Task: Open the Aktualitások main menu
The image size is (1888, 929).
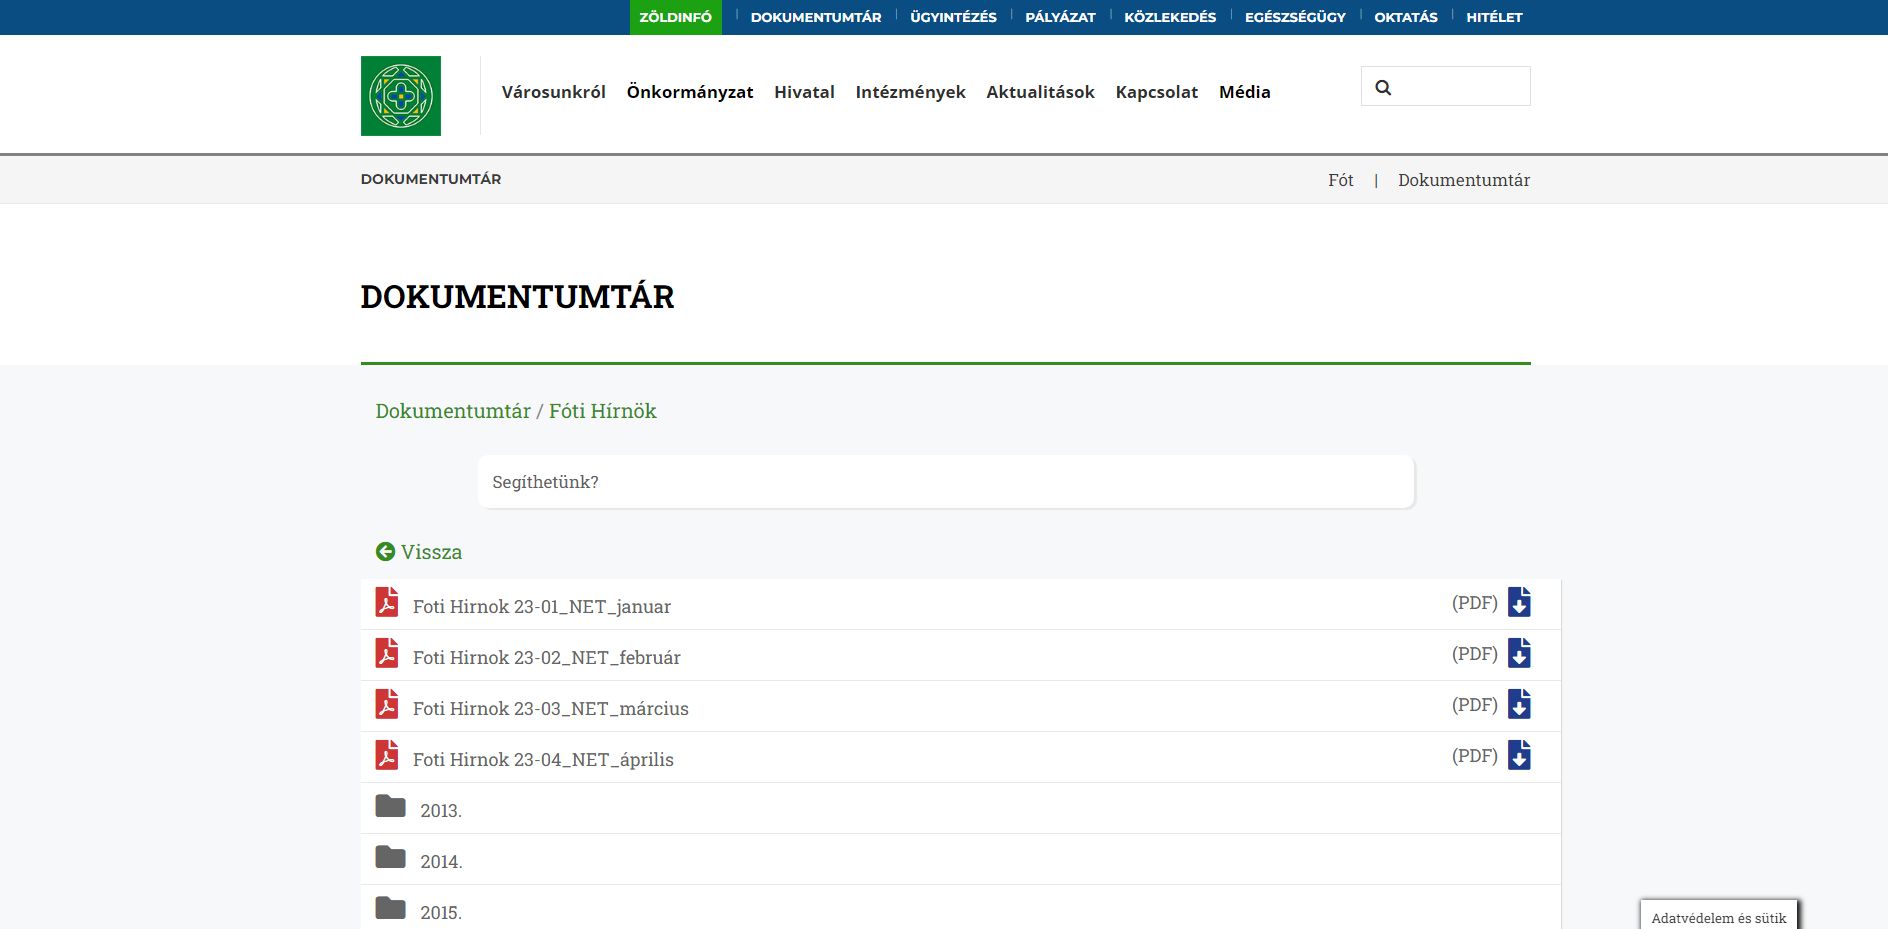Action: (1040, 92)
